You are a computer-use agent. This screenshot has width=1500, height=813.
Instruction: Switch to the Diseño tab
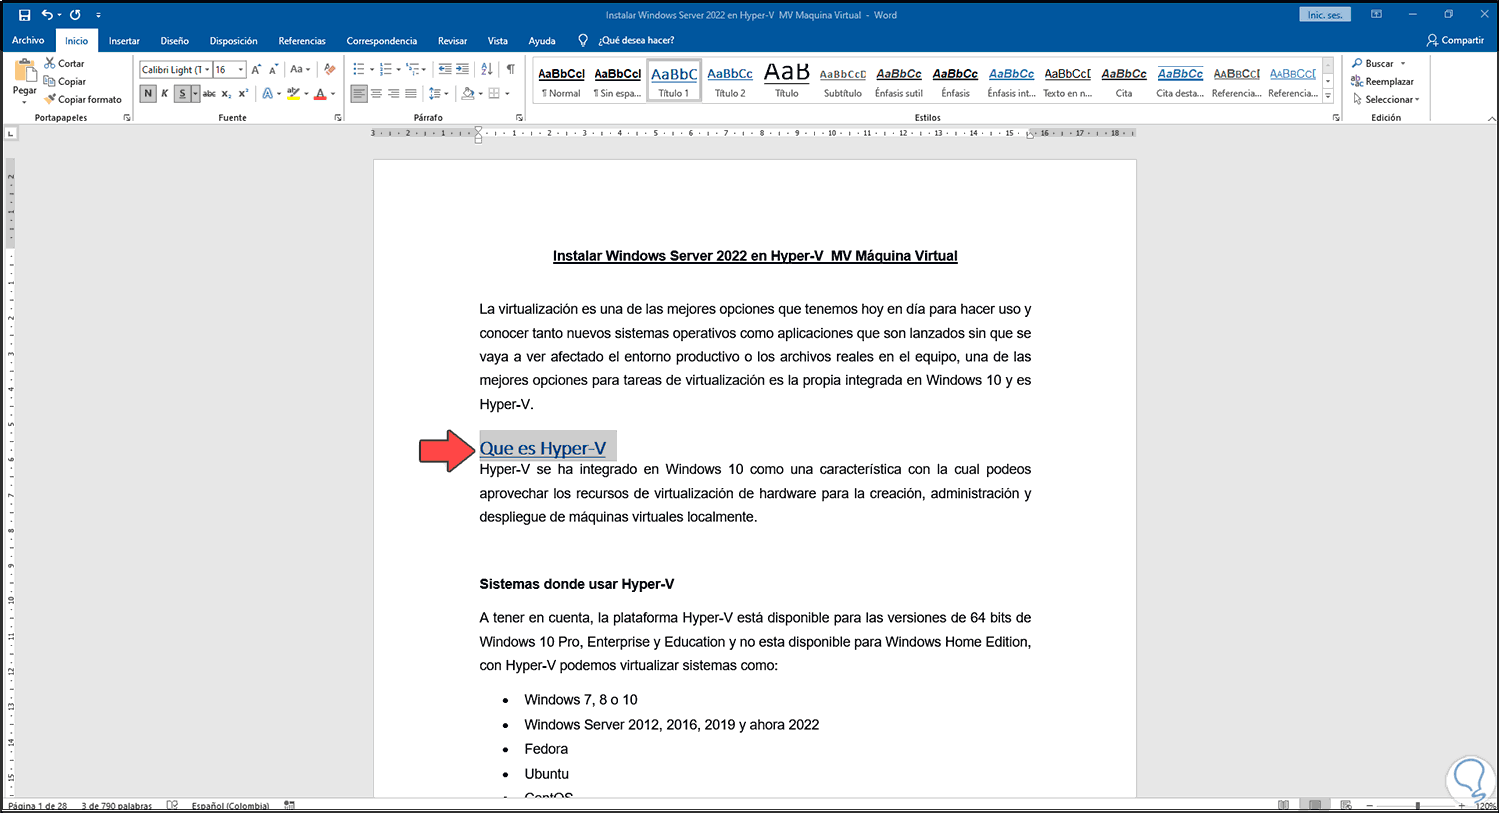tap(174, 40)
